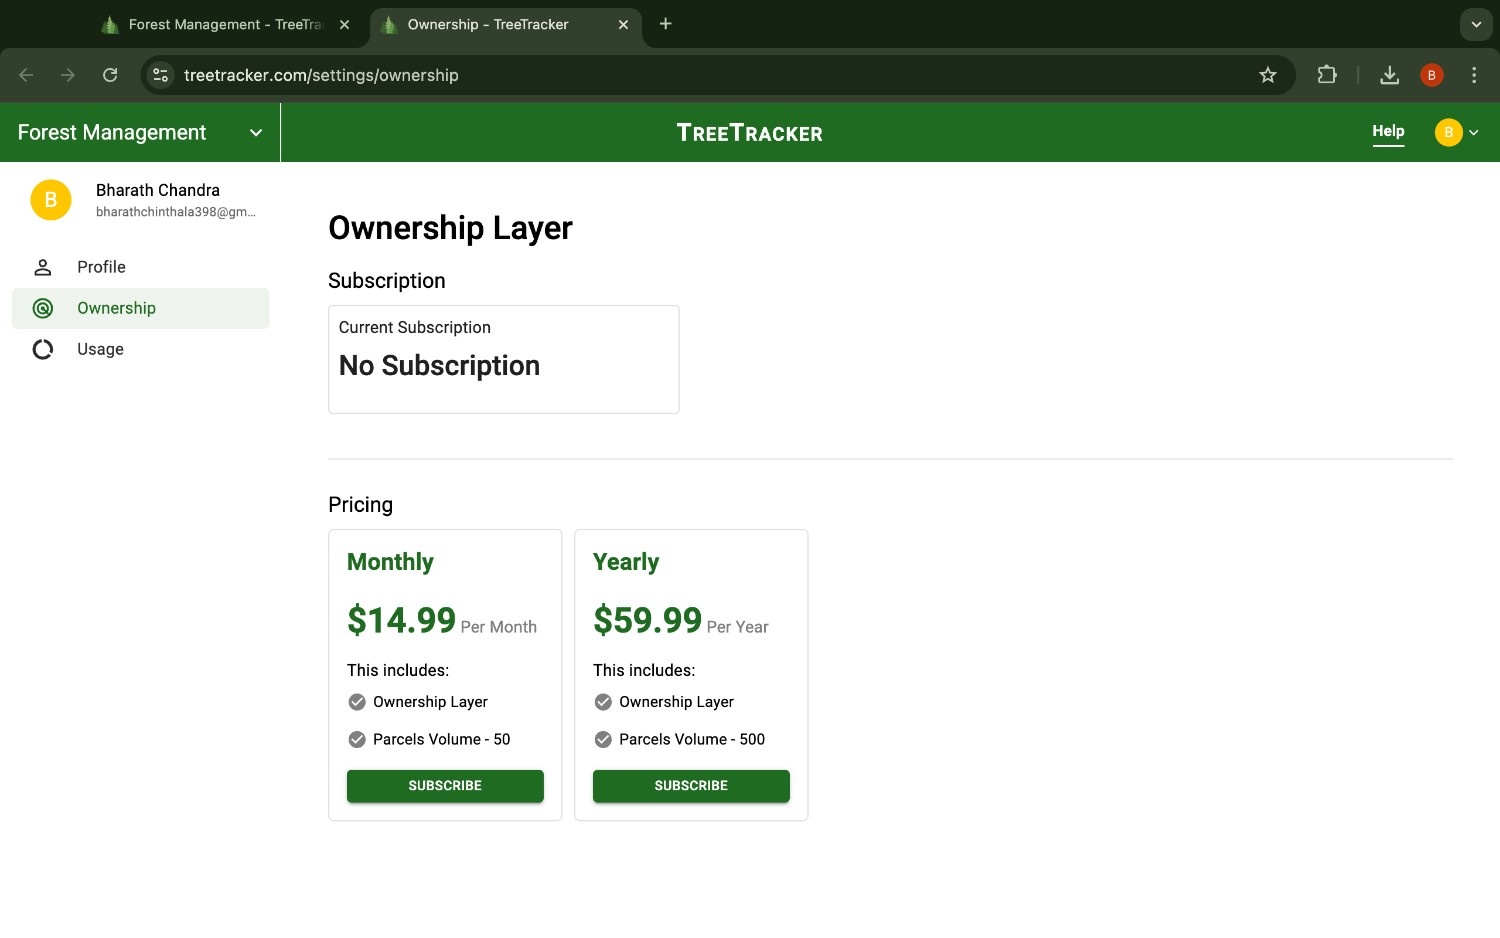Click the TreeTracker logo in the header

[x=749, y=132]
